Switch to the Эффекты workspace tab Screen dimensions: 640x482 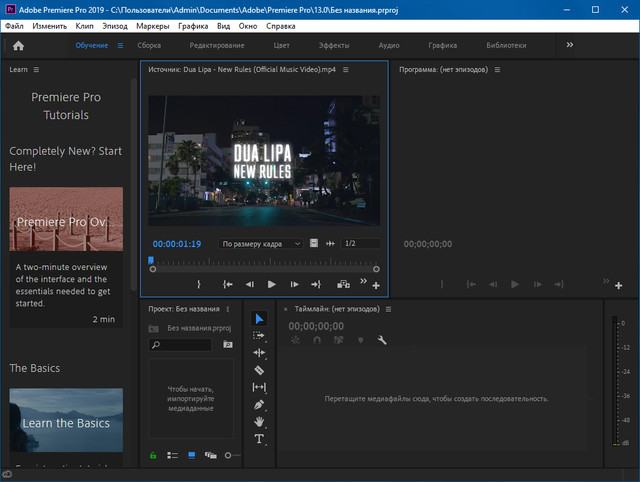[334, 45]
